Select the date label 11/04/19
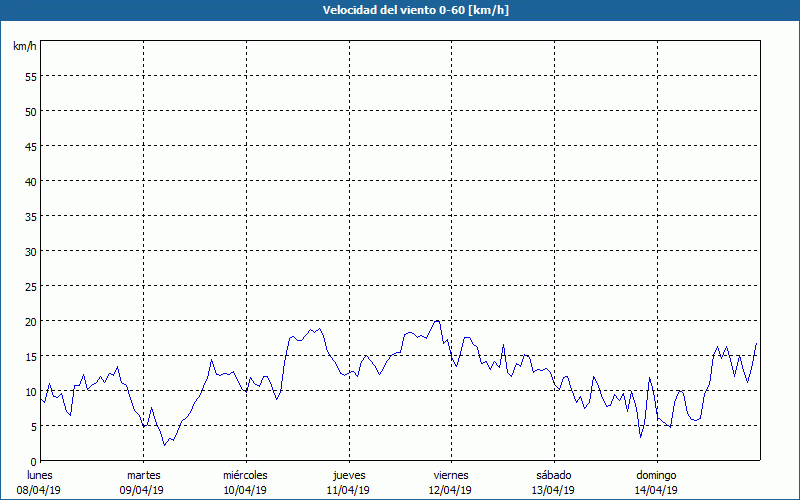 pos(348,490)
